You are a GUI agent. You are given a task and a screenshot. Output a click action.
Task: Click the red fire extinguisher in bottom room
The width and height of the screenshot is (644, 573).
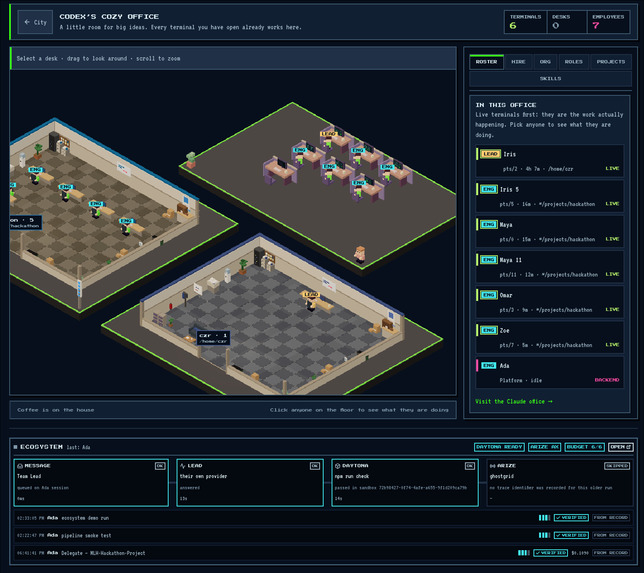170,307
